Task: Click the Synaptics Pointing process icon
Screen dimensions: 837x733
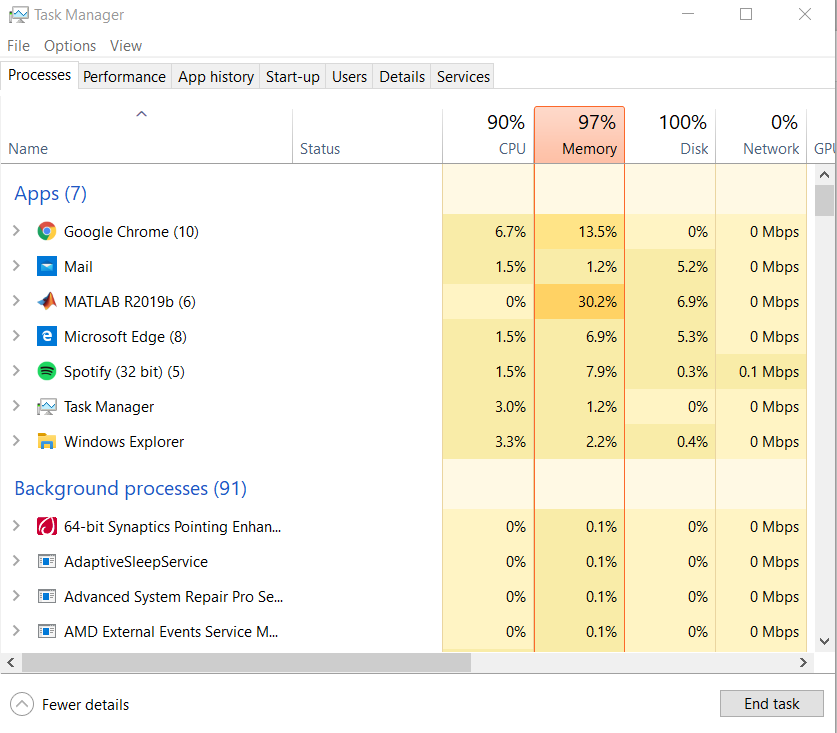Action: pyautogui.click(x=46, y=527)
